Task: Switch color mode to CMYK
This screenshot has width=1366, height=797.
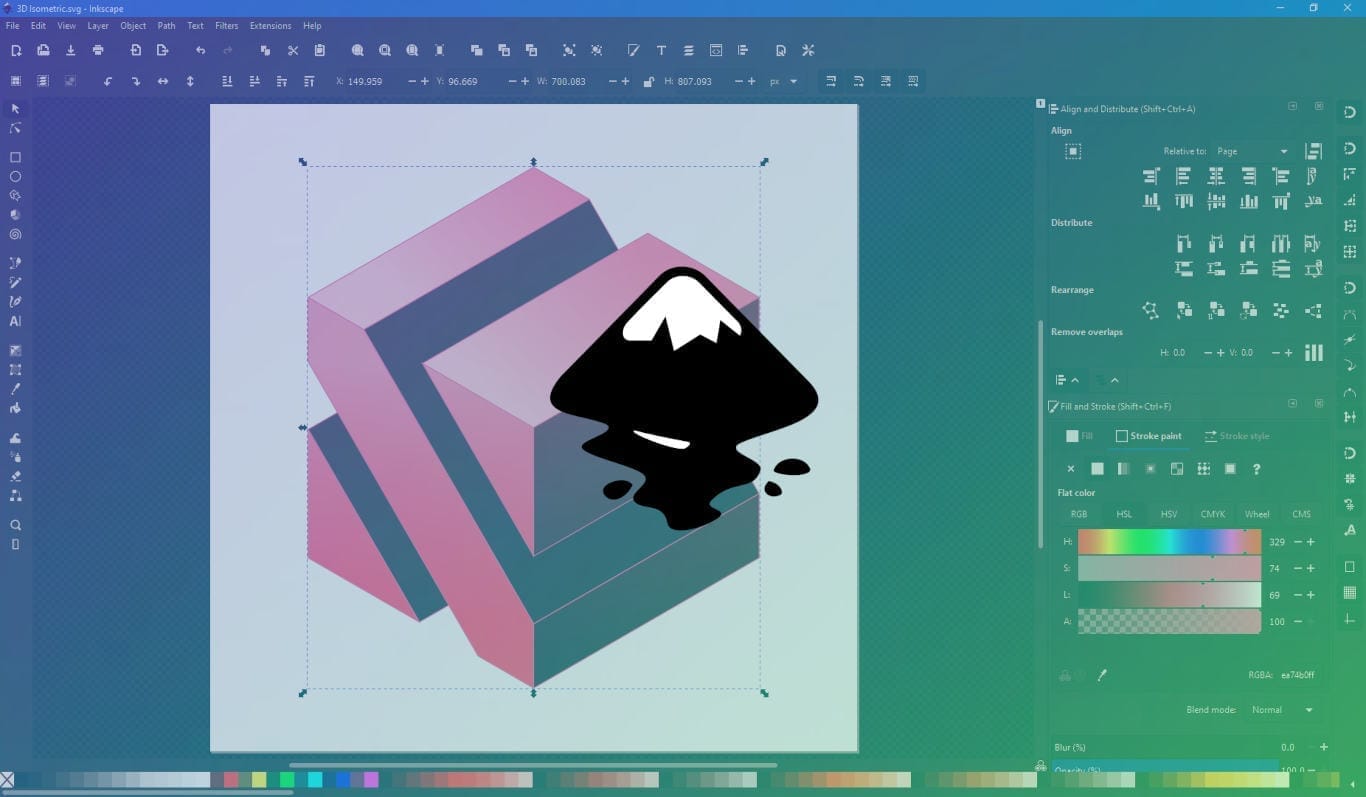Action: (1212, 513)
